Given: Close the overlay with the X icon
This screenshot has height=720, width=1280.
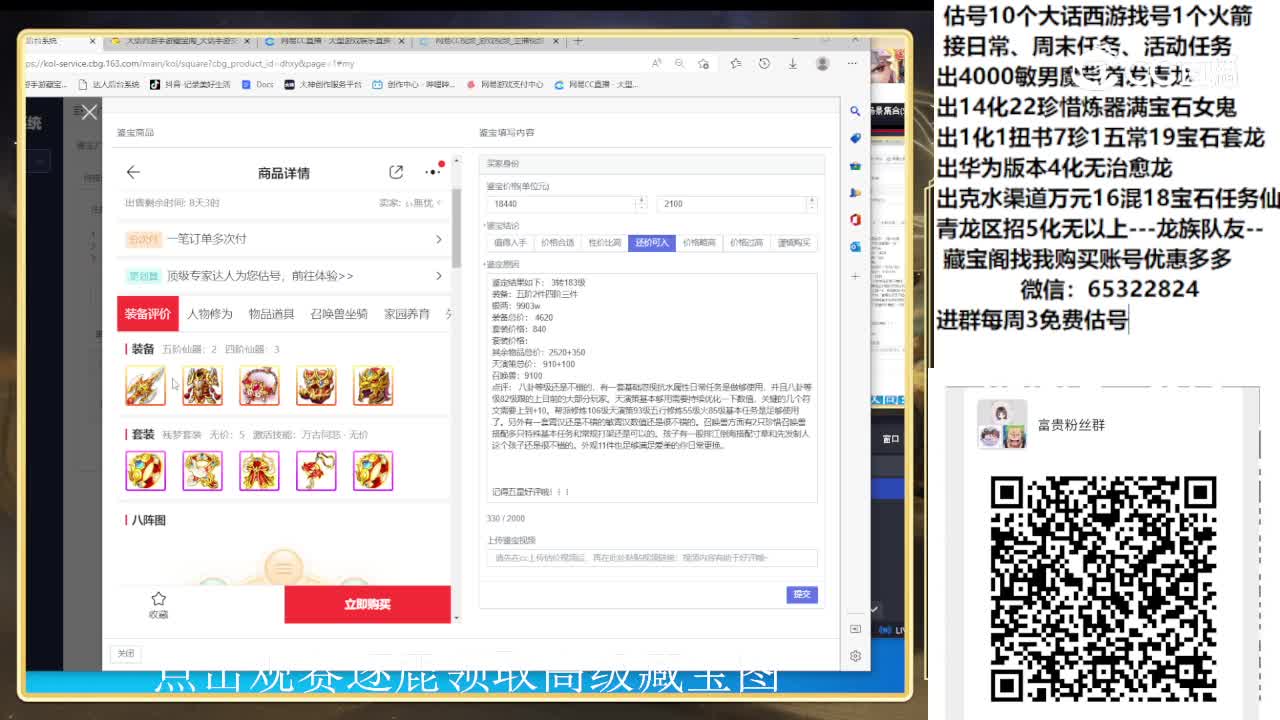Looking at the screenshot, I should (89, 112).
